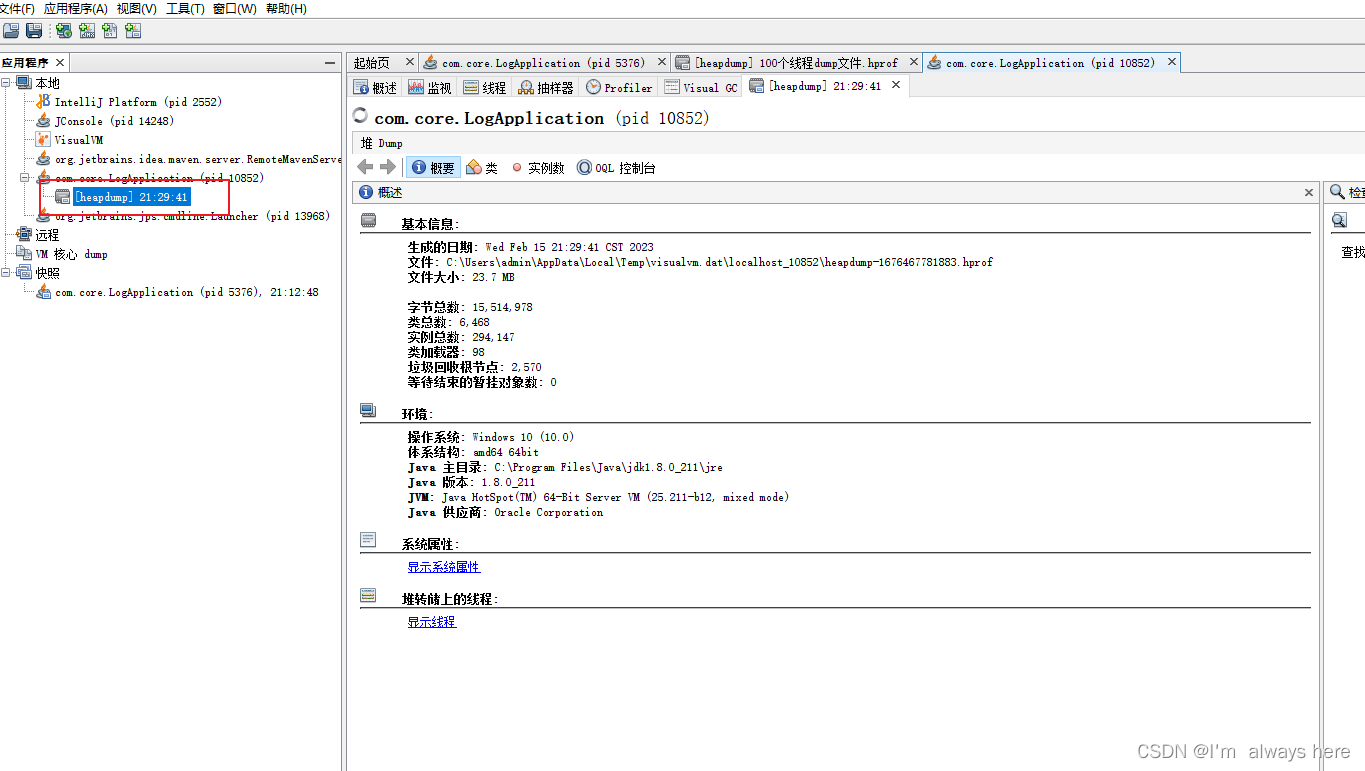Open the 文件(F) menu
This screenshot has width=1365, height=771.
point(17,8)
